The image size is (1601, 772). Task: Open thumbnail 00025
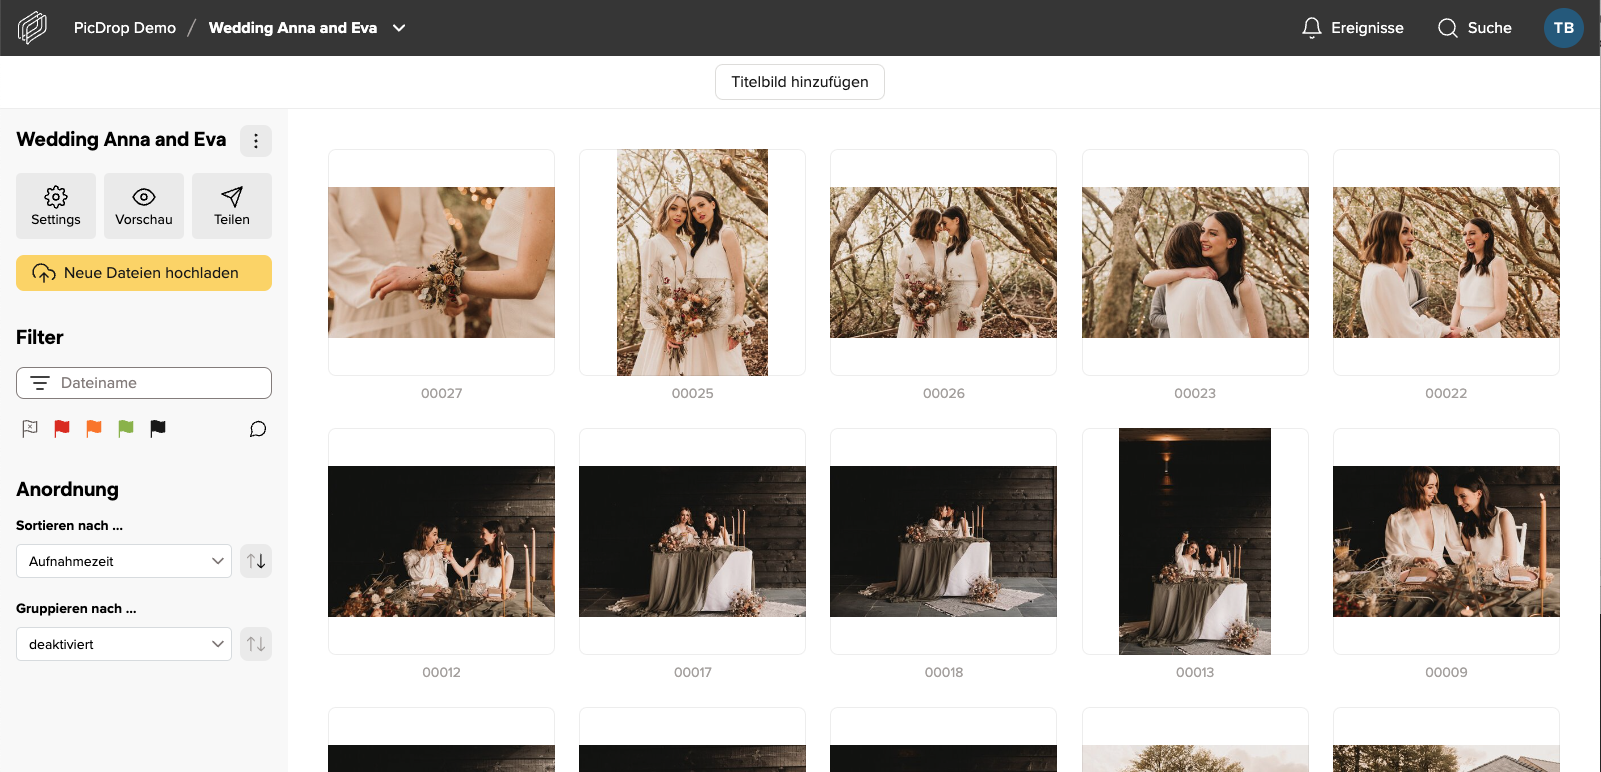tap(692, 262)
